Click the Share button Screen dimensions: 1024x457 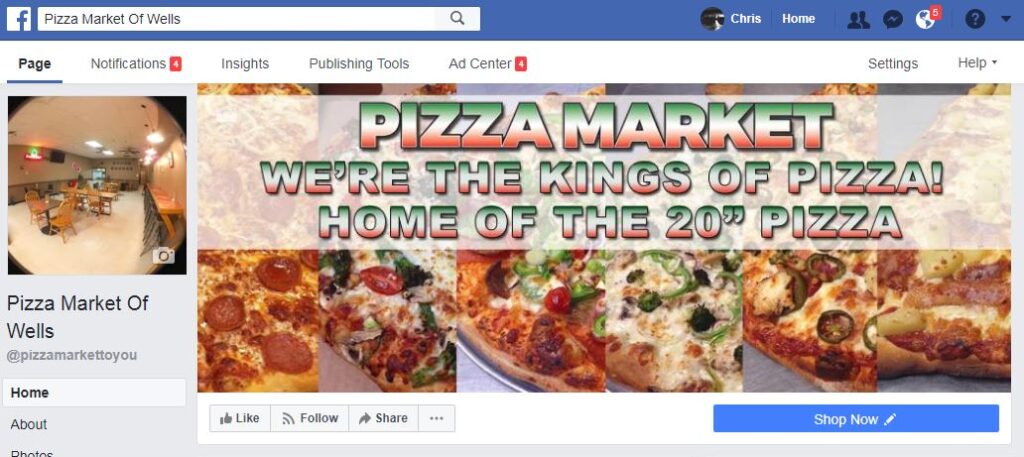coord(383,418)
